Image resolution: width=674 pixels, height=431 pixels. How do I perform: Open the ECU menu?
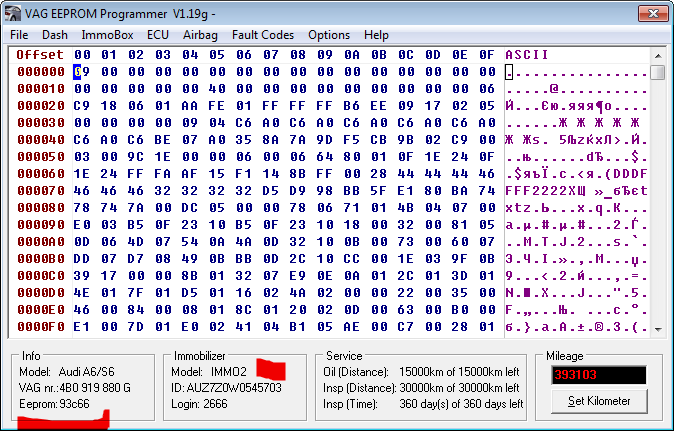point(158,35)
